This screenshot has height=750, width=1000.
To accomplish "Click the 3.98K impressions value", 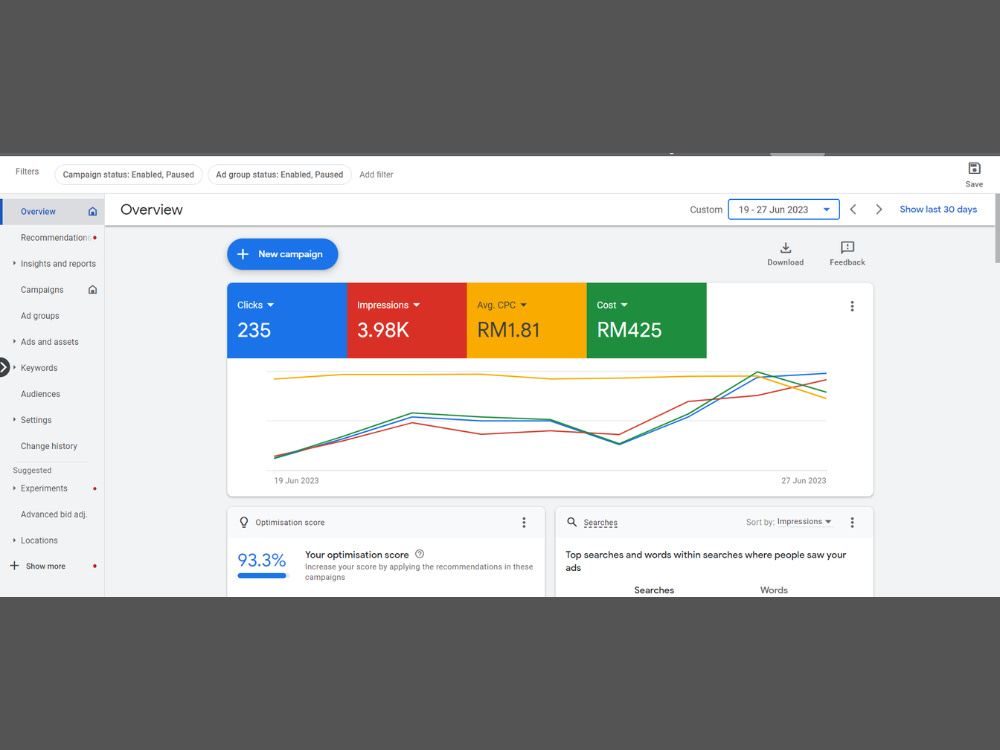I will pos(383,330).
